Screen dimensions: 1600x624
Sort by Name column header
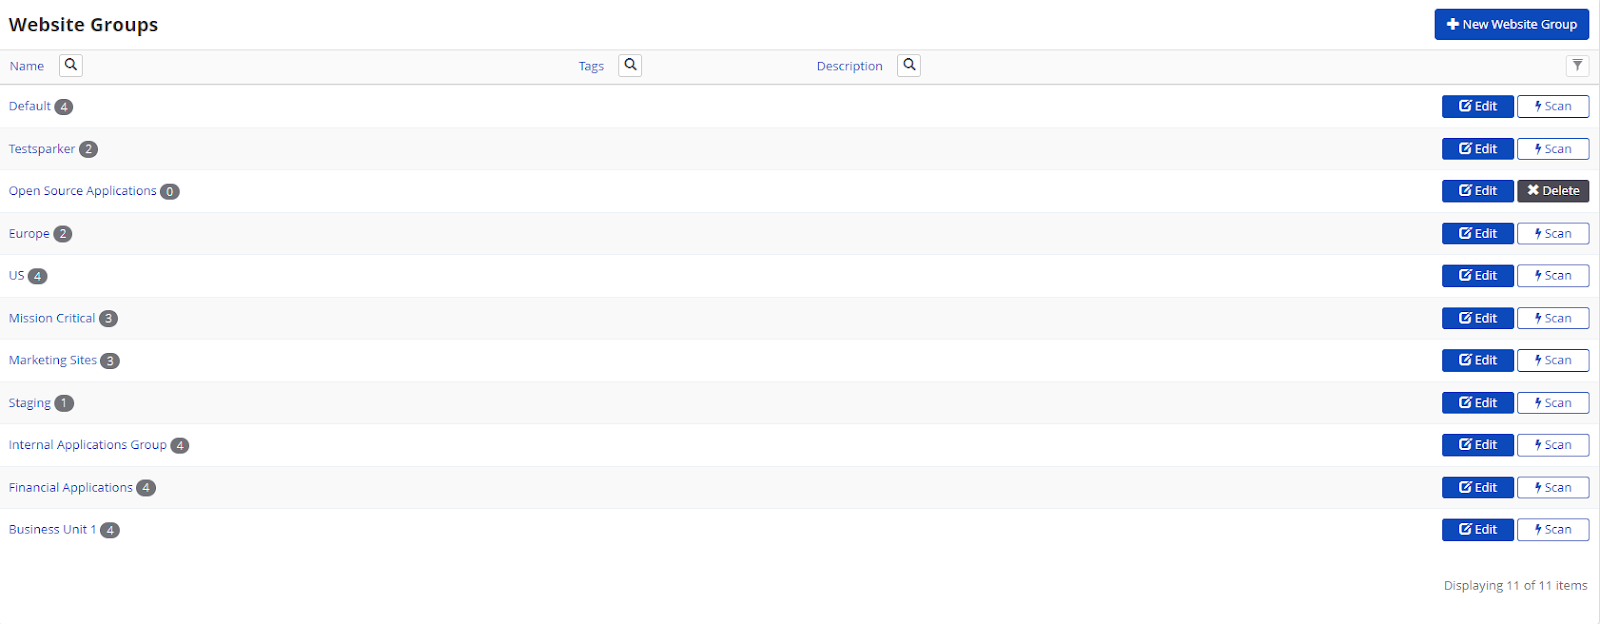[x=27, y=66]
